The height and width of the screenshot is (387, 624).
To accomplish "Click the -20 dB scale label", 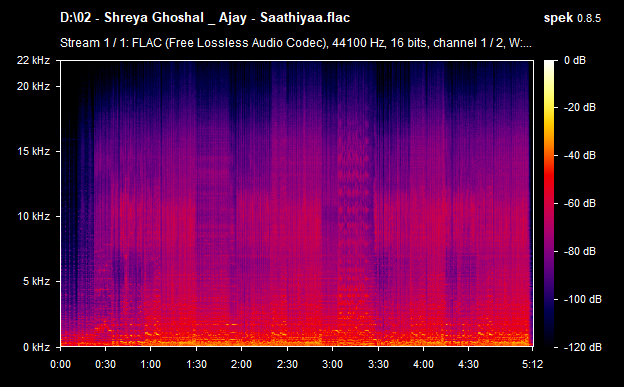I will pyautogui.click(x=580, y=107).
